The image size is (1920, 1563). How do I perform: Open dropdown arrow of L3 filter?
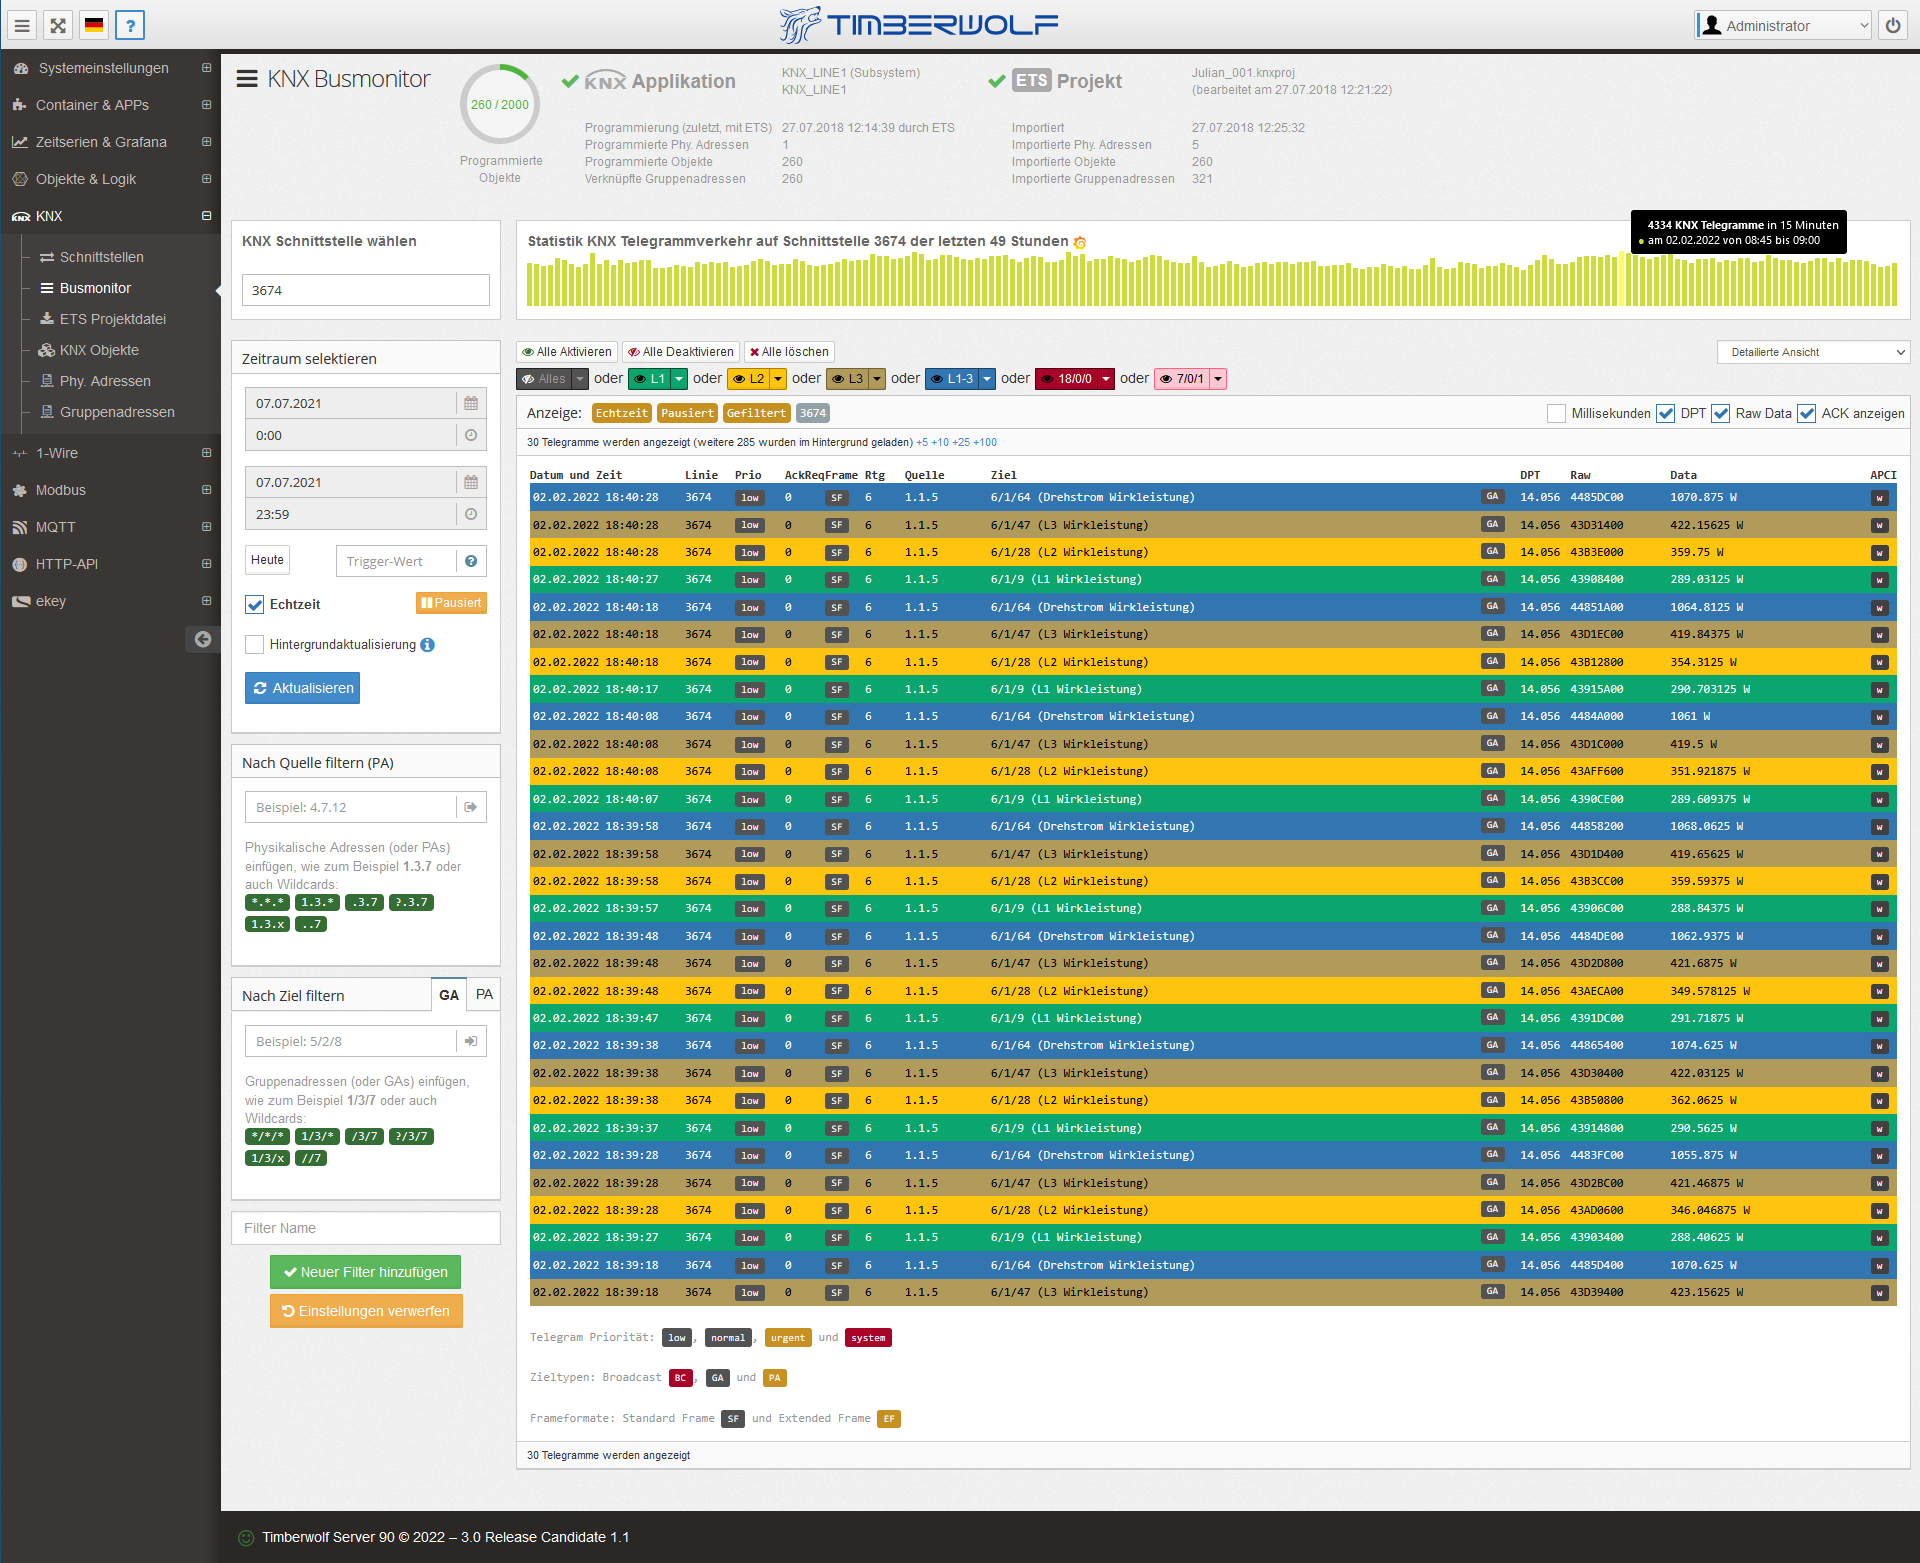tap(877, 379)
